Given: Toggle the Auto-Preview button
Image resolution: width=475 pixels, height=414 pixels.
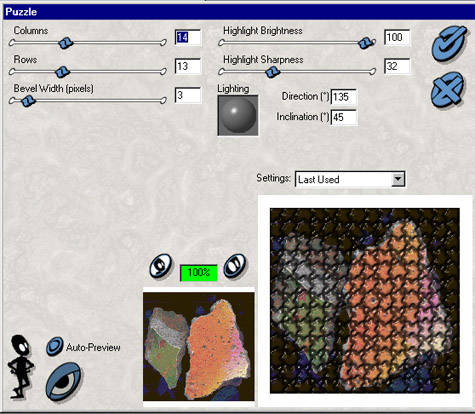Looking at the screenshot, I should pyautogui.click(x=54, y=346).
